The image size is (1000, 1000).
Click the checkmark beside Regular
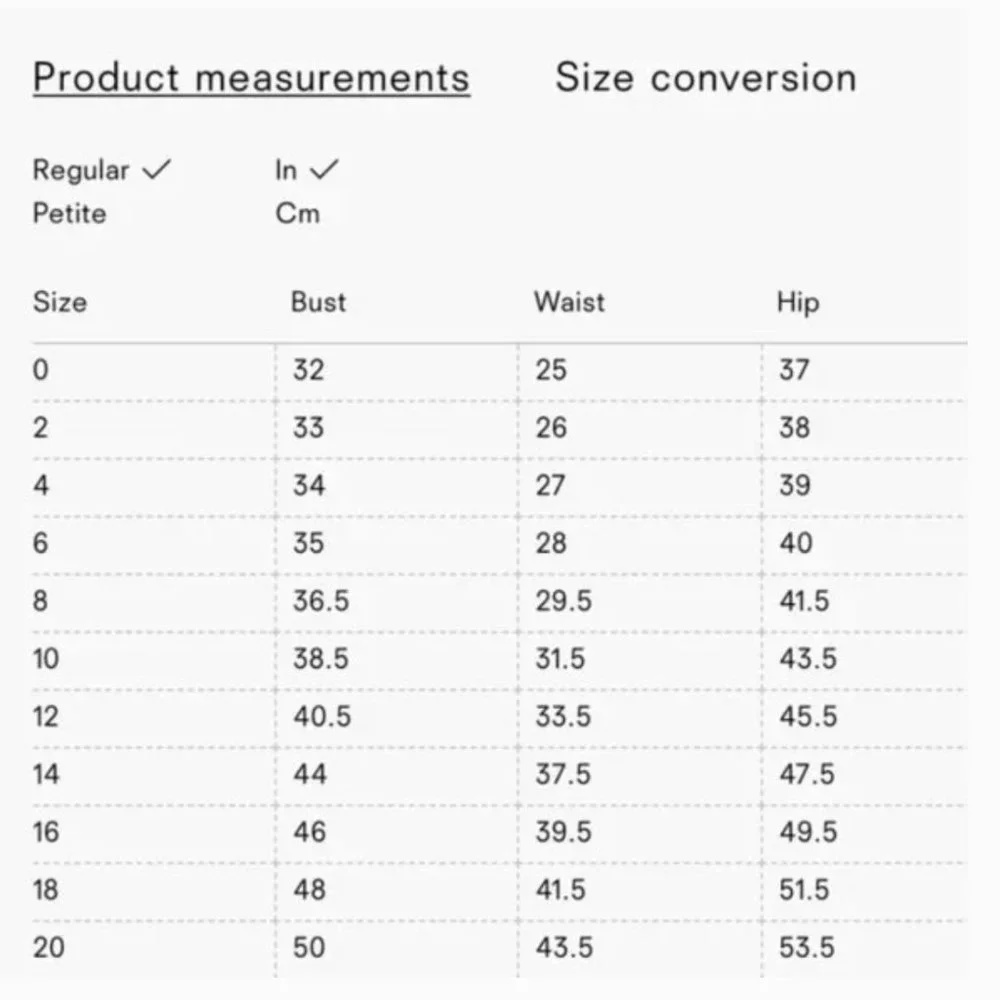tap(157, 171)
